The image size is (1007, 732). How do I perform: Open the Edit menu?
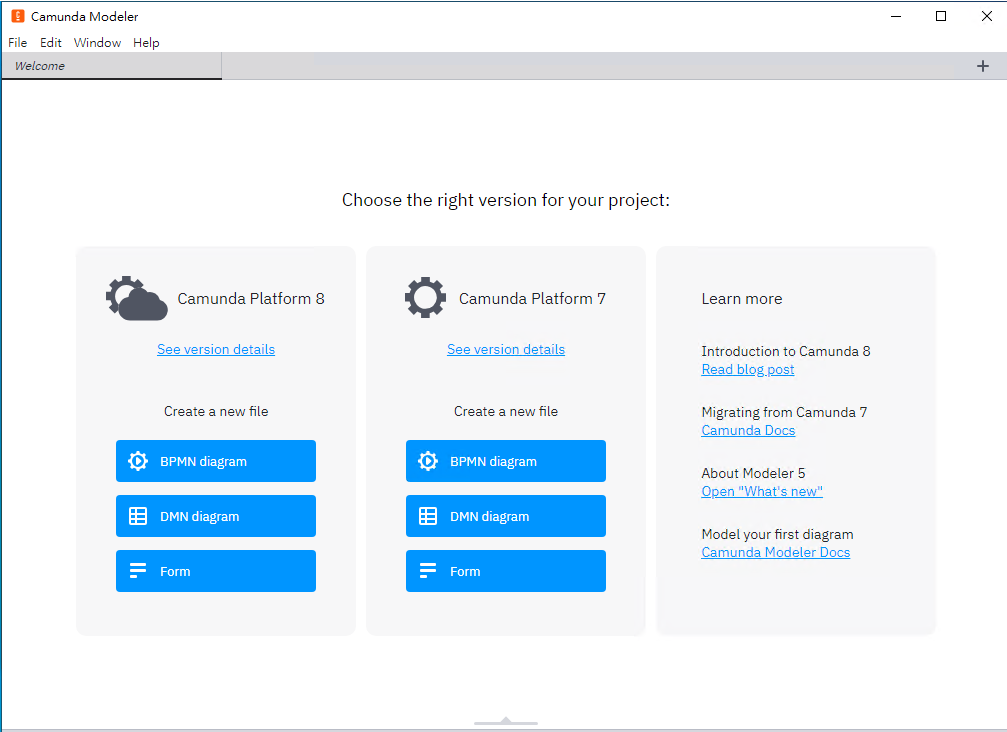51,42
